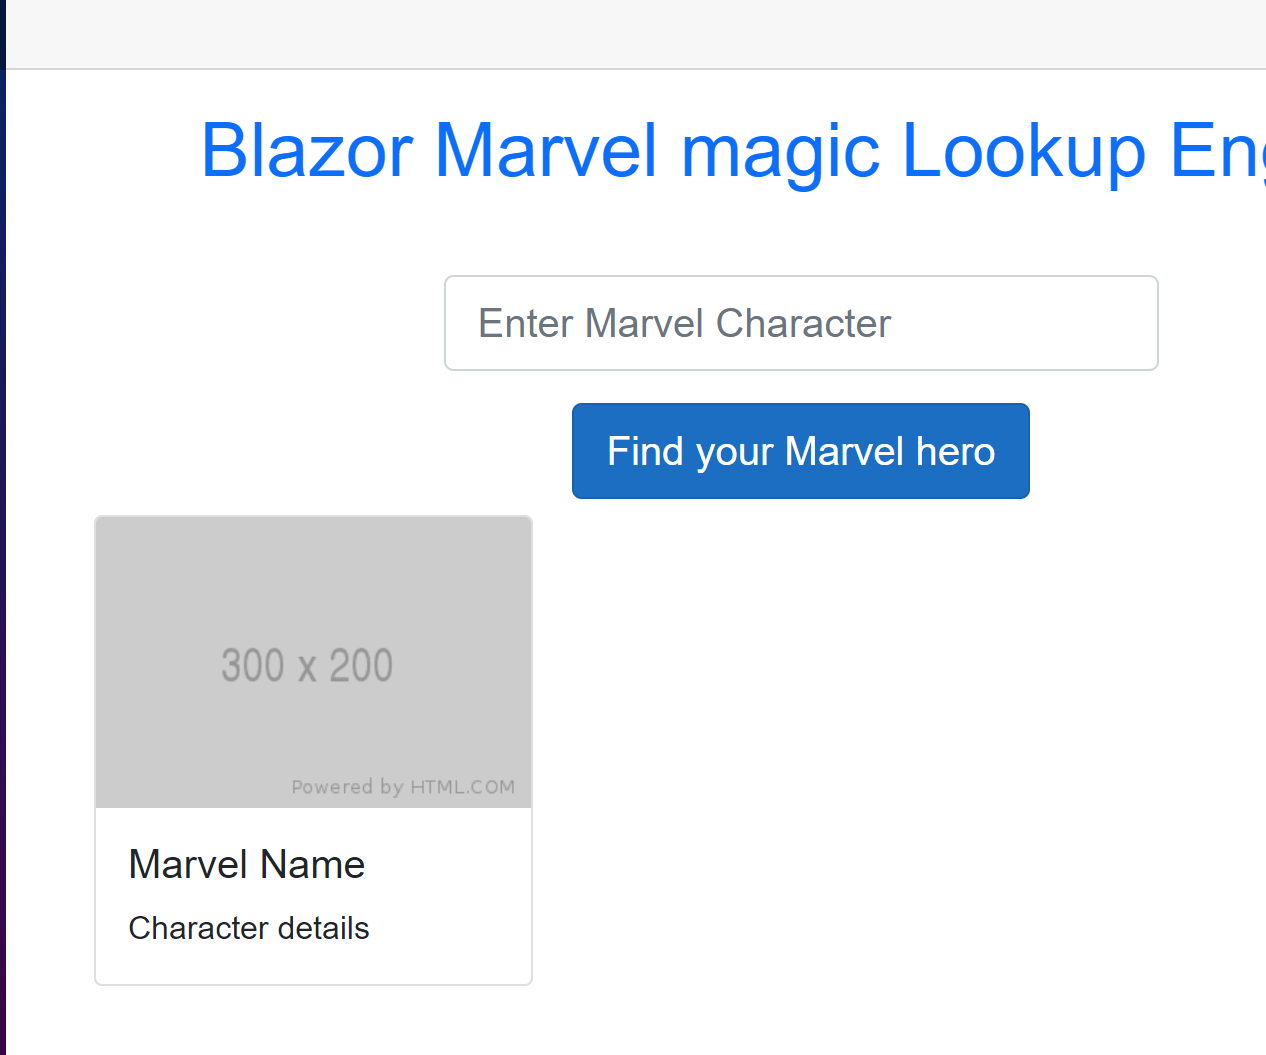The height and width of the screenshot is (1055, 1266).
Task: Click the word "Blazor" in the heading
Action: pos(307,151)
